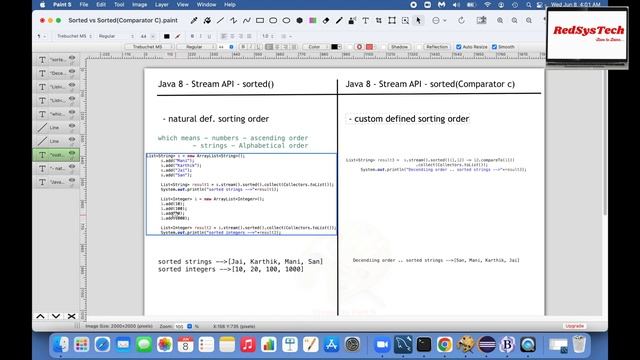Select the Eraser tool
The height and width of the screenshot is (360, 640).
(x=326, y=20)
